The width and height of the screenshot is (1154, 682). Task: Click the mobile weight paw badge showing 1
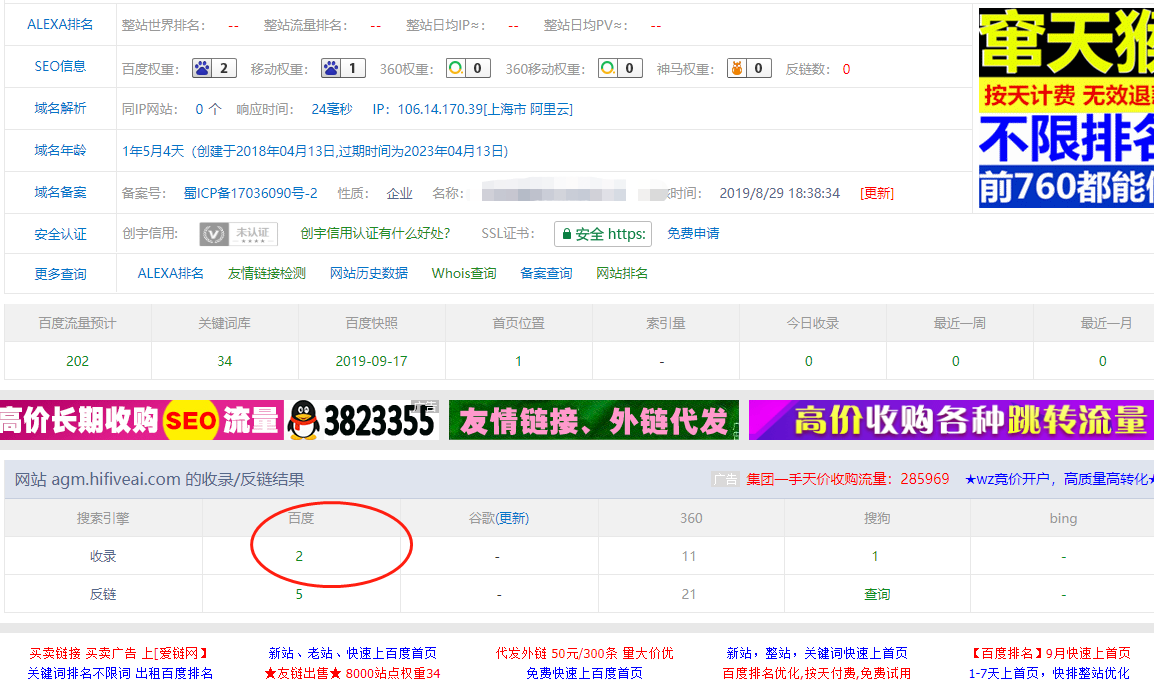(x=343, y=68)
